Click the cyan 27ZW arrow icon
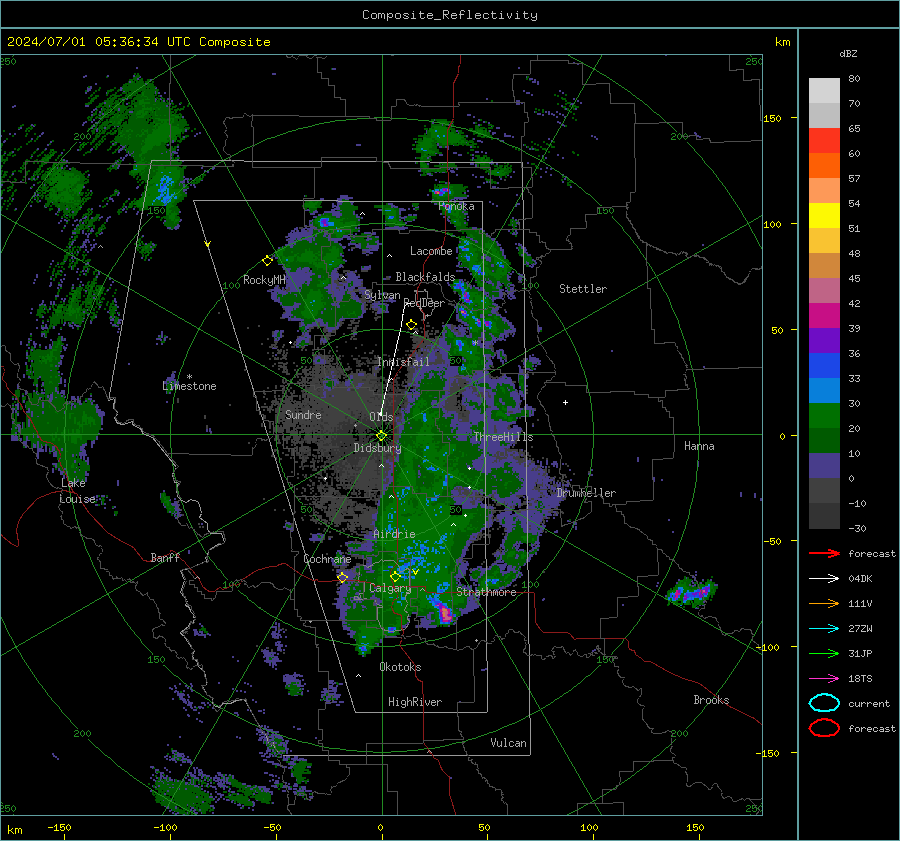 coord(824,629)
